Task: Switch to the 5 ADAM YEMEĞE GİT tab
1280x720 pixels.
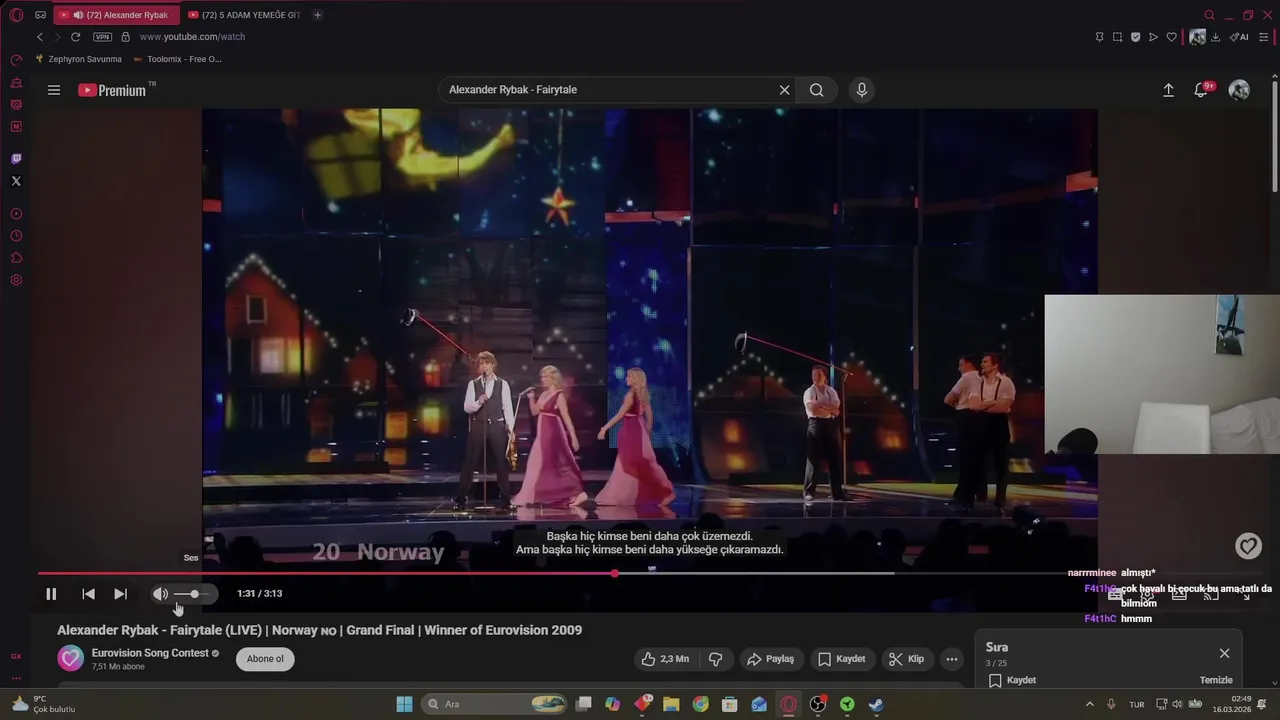Action: tap(244, 15)
